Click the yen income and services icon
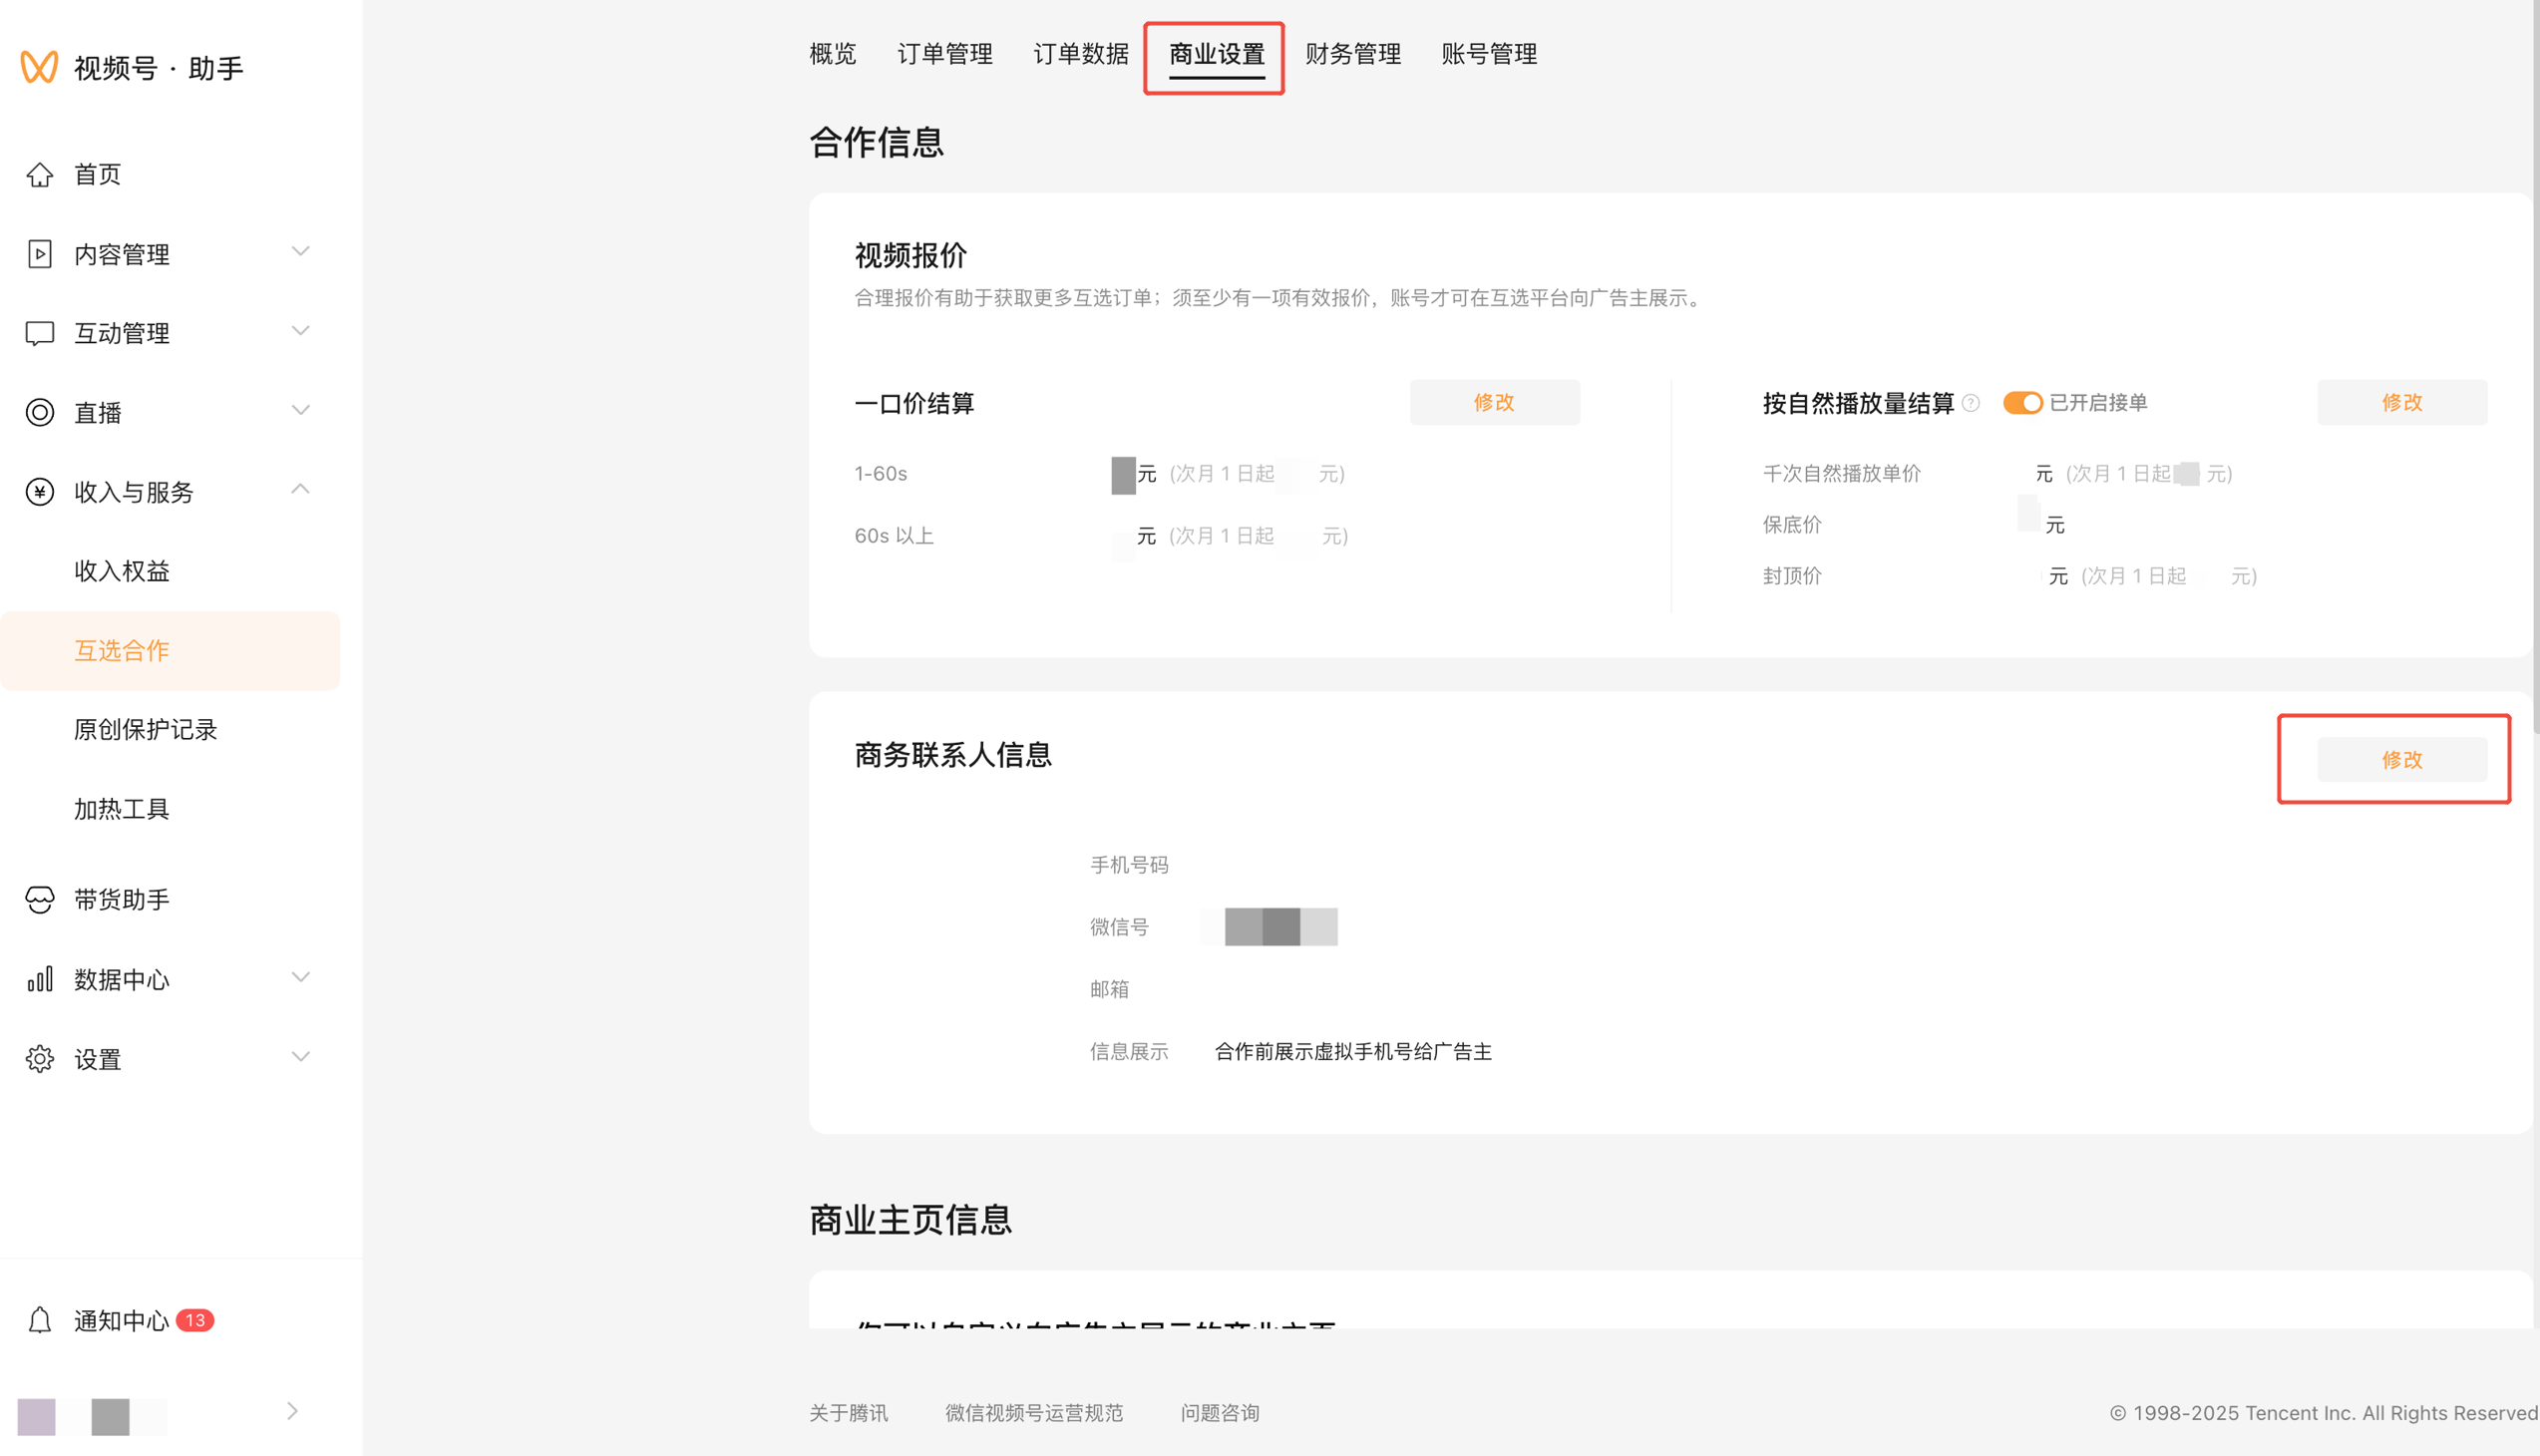The width and height of the screenshot is (2540, 1456). (40, 492)
